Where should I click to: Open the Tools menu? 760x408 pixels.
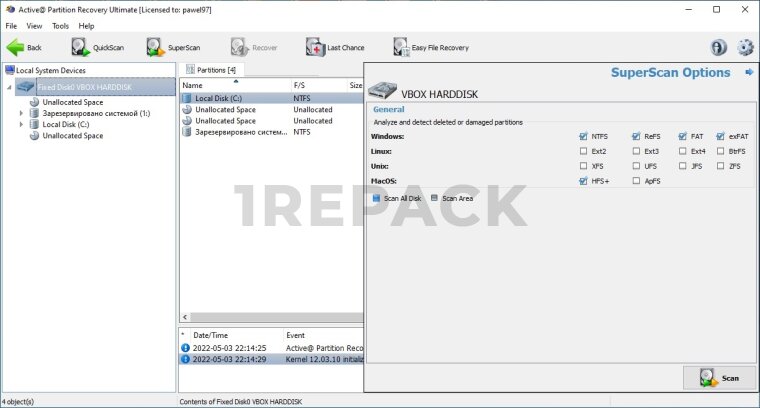[x=60, y=25]
